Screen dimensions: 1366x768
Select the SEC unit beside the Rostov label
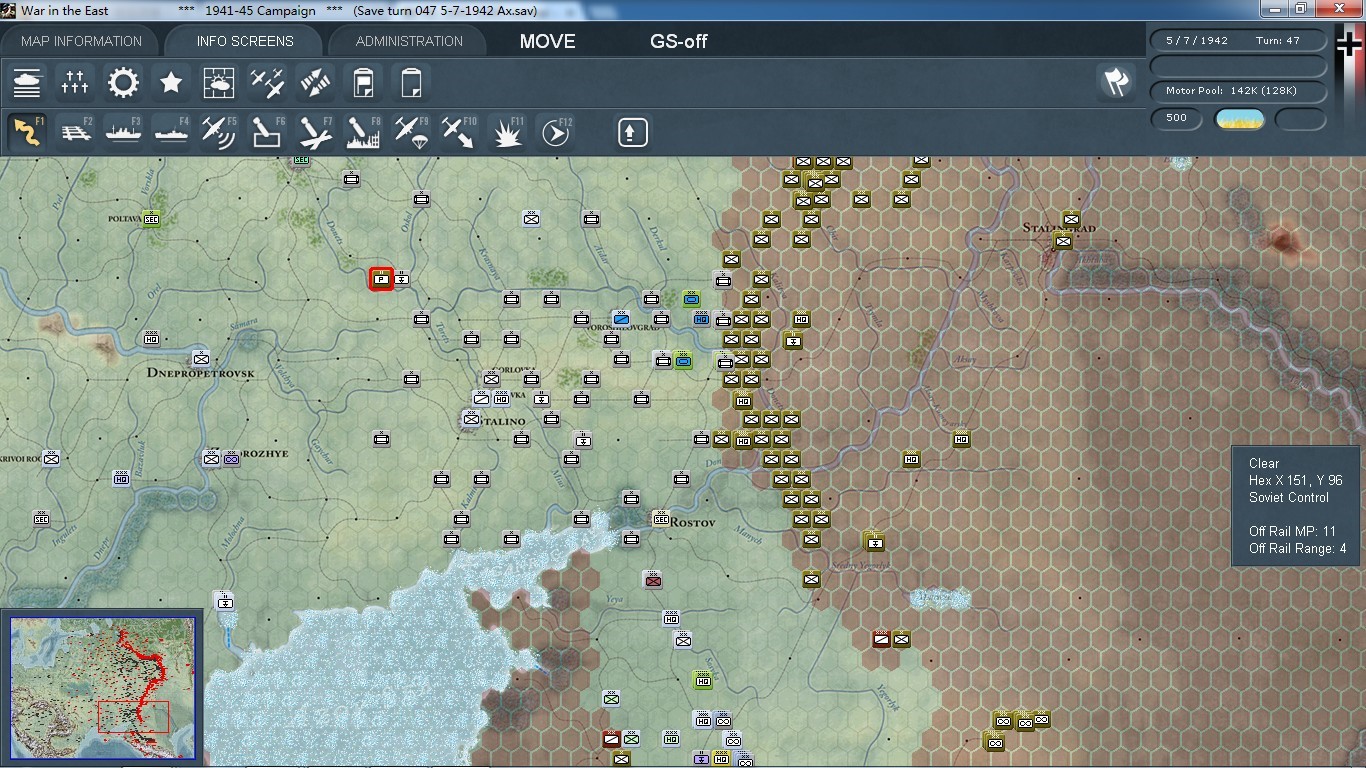[661, 518]
